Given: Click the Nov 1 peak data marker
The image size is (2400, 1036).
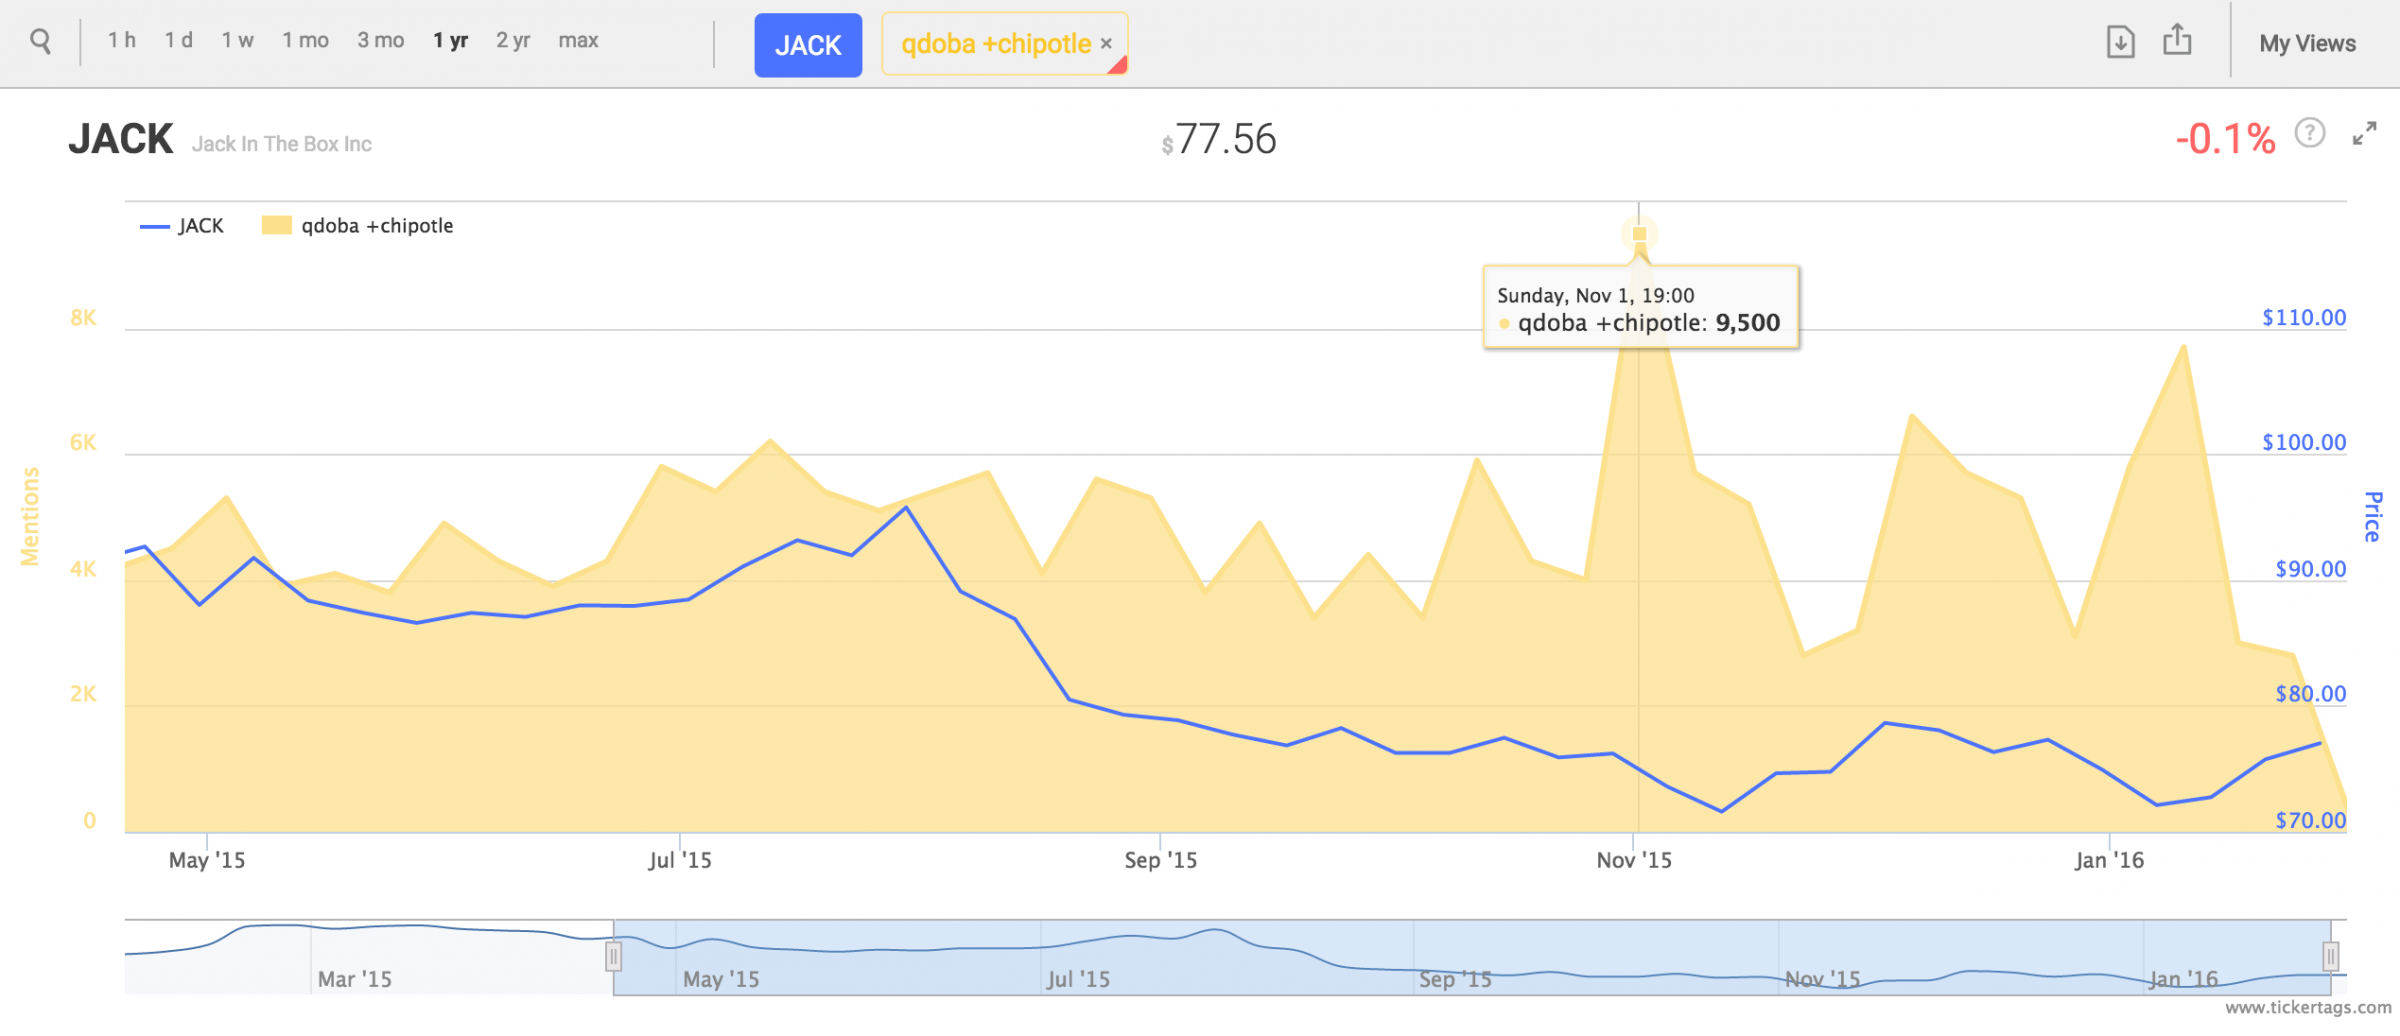Looking at the screenshot, I should (1639, 234).
